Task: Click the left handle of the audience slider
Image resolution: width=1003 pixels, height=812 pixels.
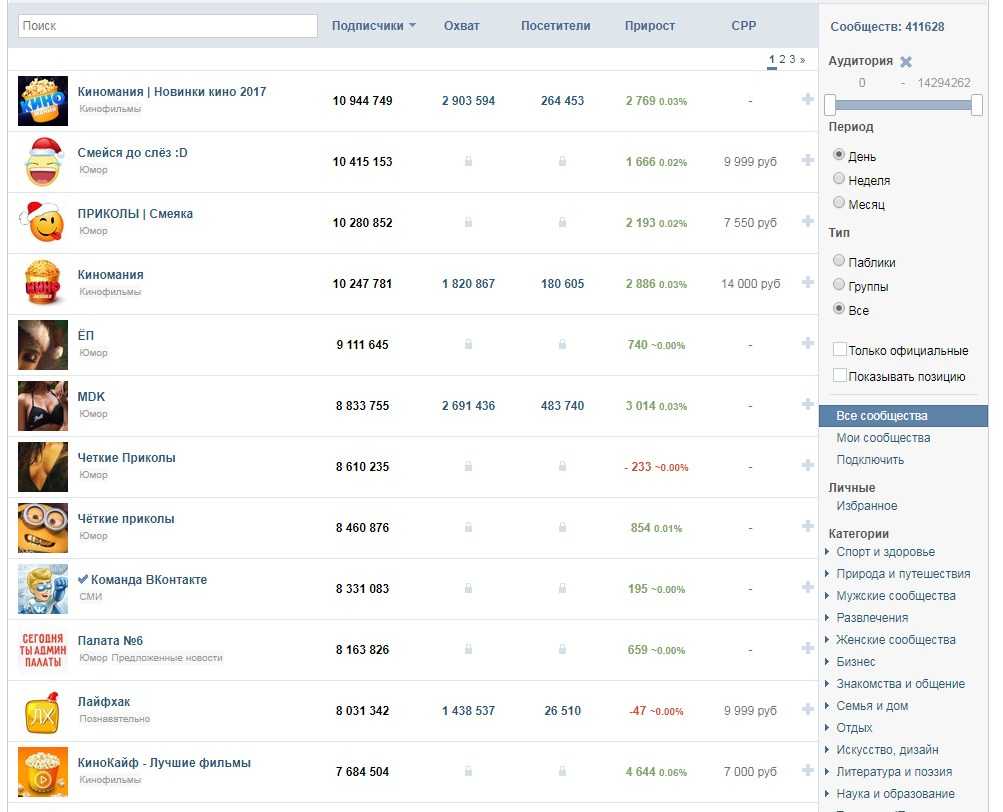Action: pyautogui.click(x=830, y=104)
